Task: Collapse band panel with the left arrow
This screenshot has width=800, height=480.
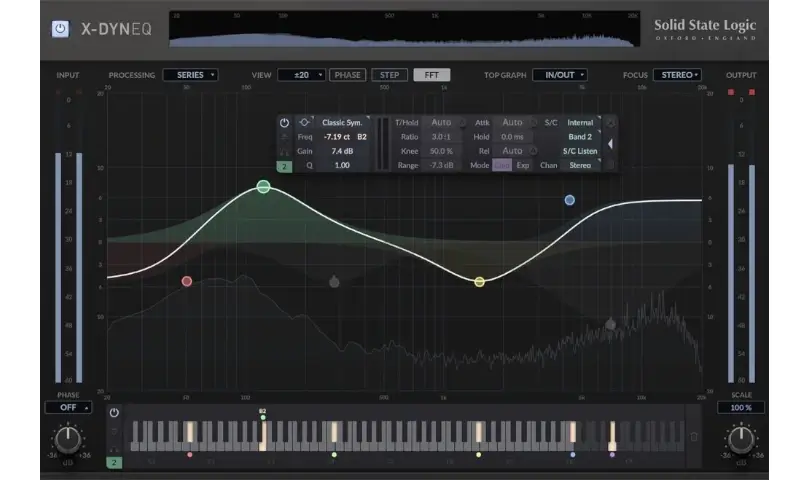Action: [x=611, y=143]
